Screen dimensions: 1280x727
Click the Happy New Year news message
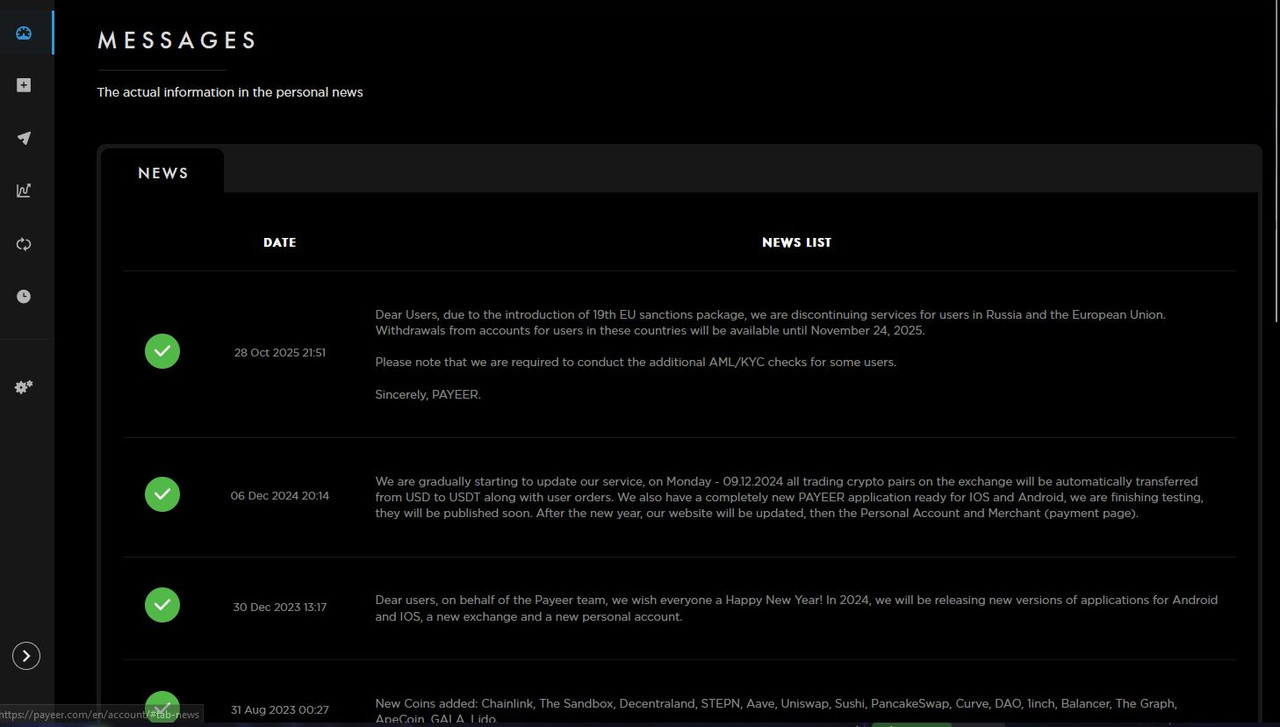796,608
